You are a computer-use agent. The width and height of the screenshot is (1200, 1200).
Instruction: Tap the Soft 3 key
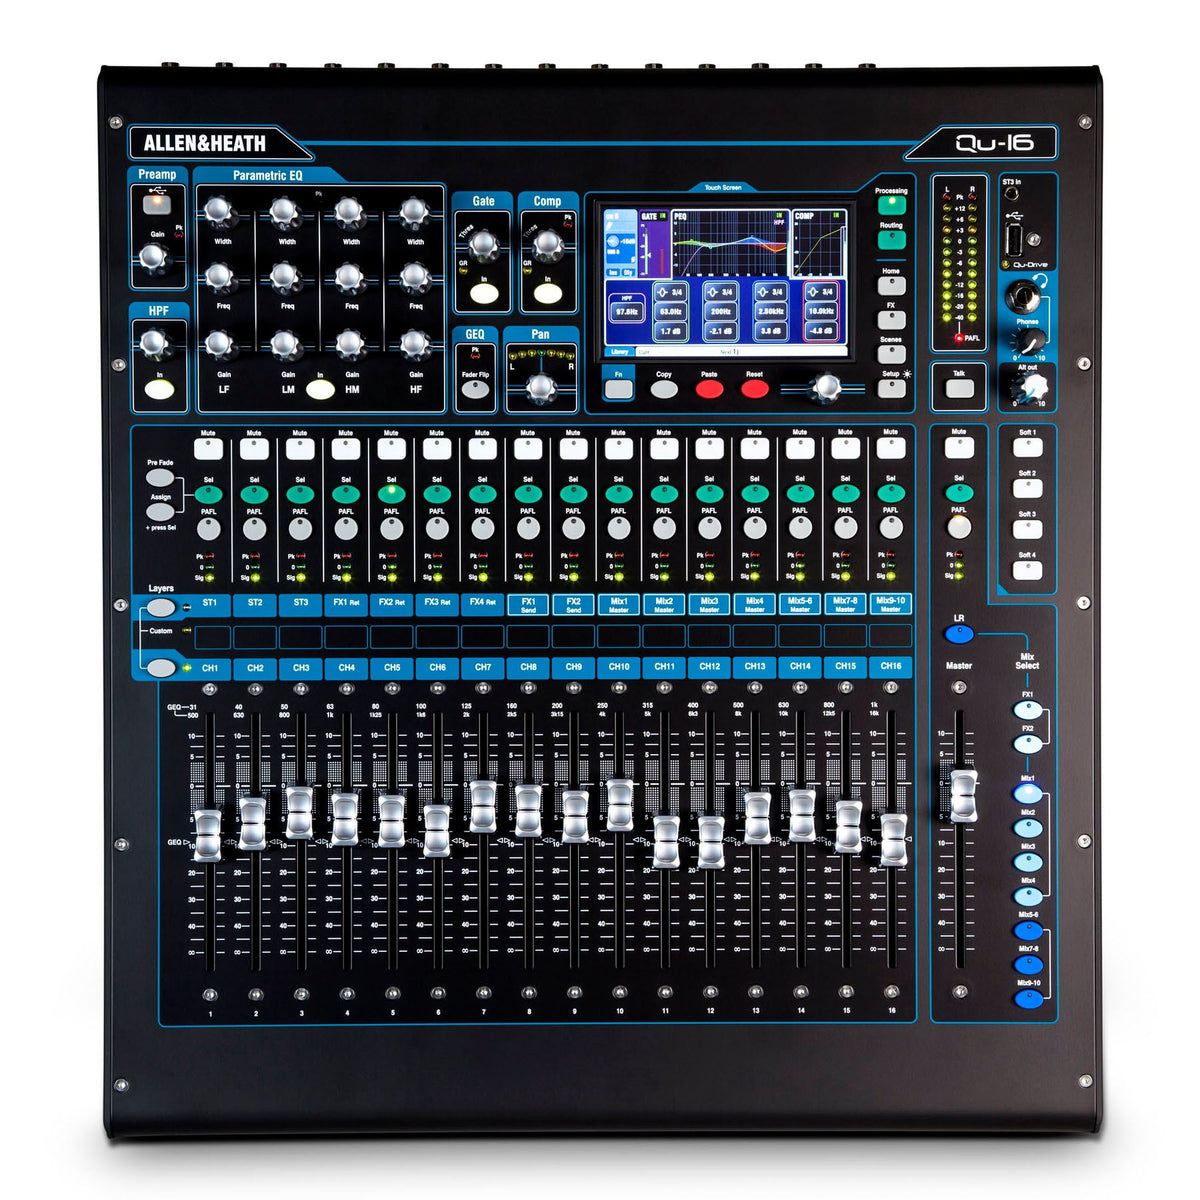1027,530
